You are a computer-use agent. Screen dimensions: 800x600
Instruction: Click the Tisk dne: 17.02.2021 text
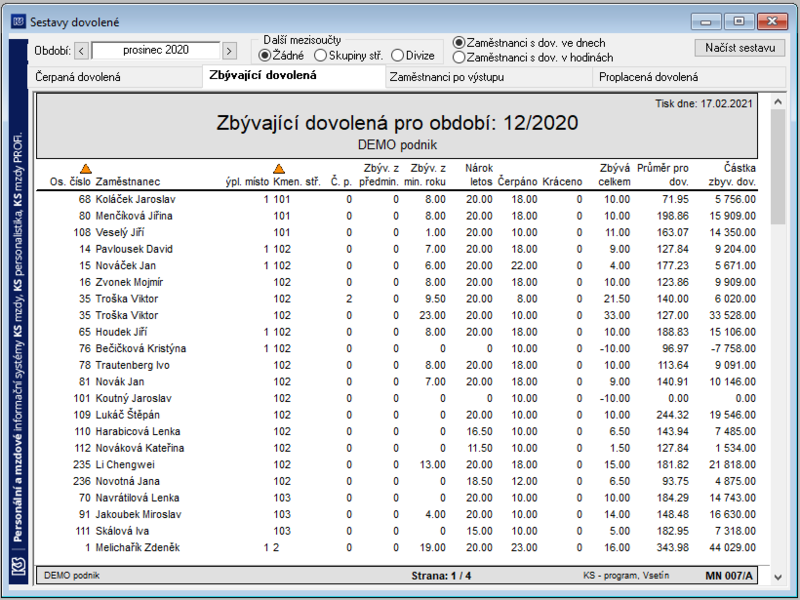(704, 104)
